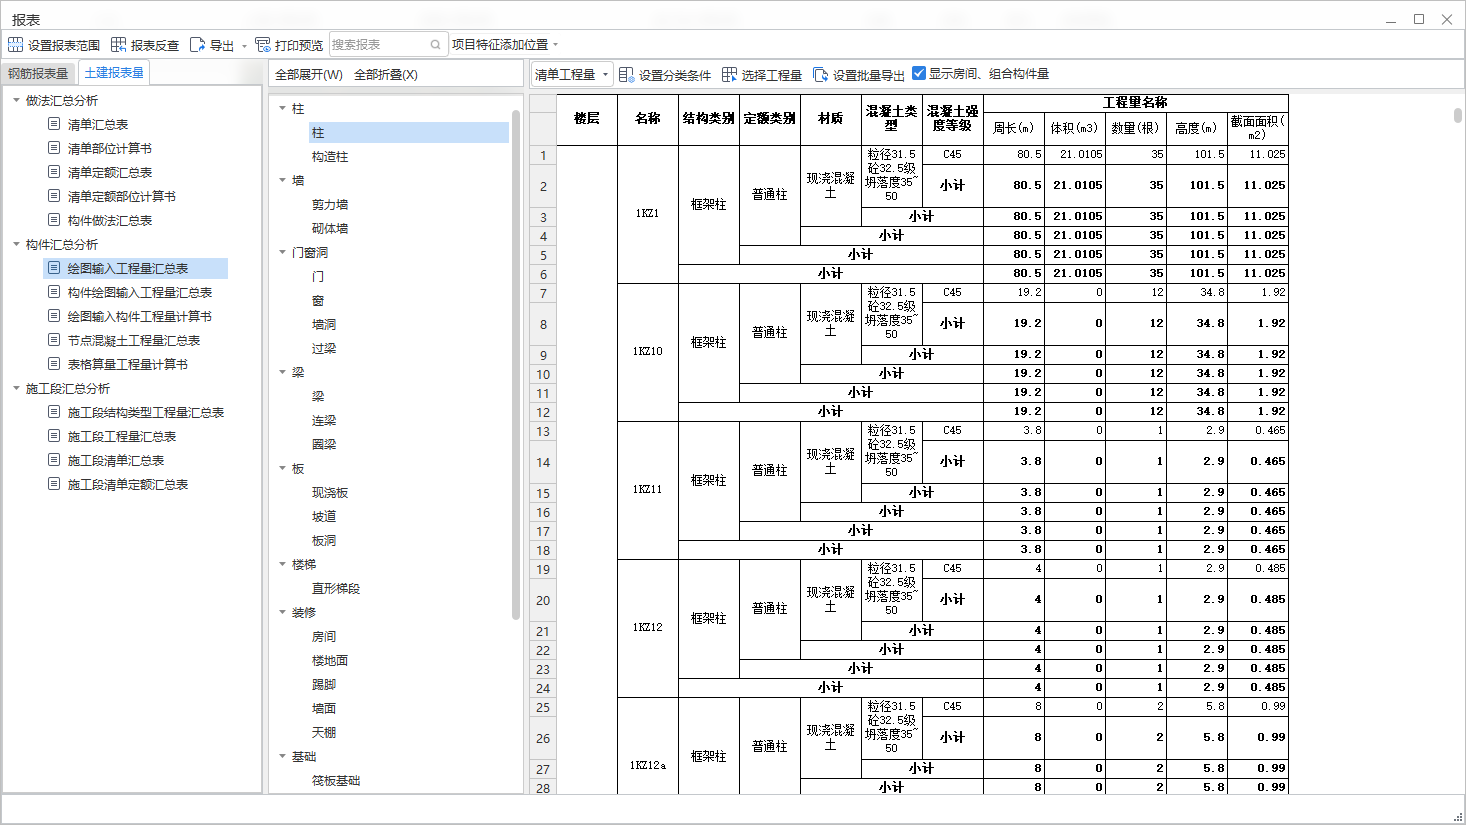This screenshot has width=1466, height=825.
Task: Select 天棚 in component tree
Action: 324,733
